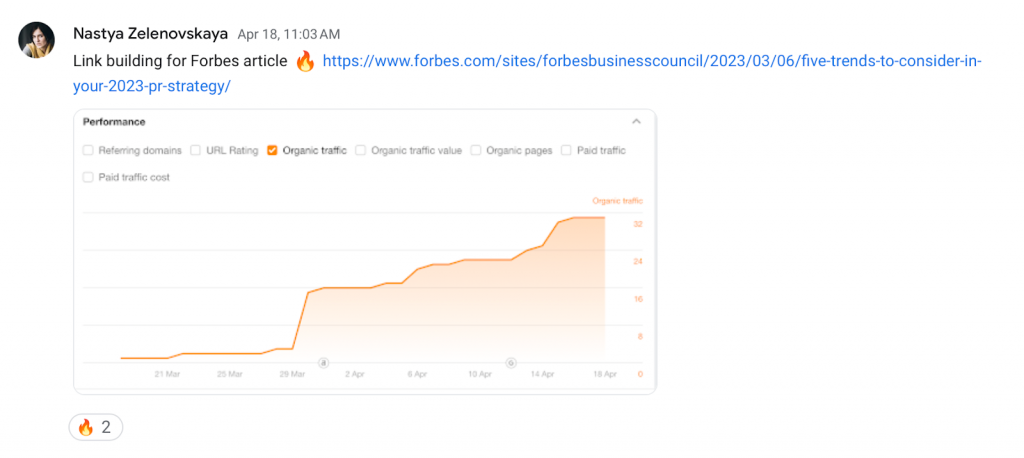The image size is (1024, 458).
Task: Click the 'a' update marker near 29 Mar
Action: tap(323, 362)
